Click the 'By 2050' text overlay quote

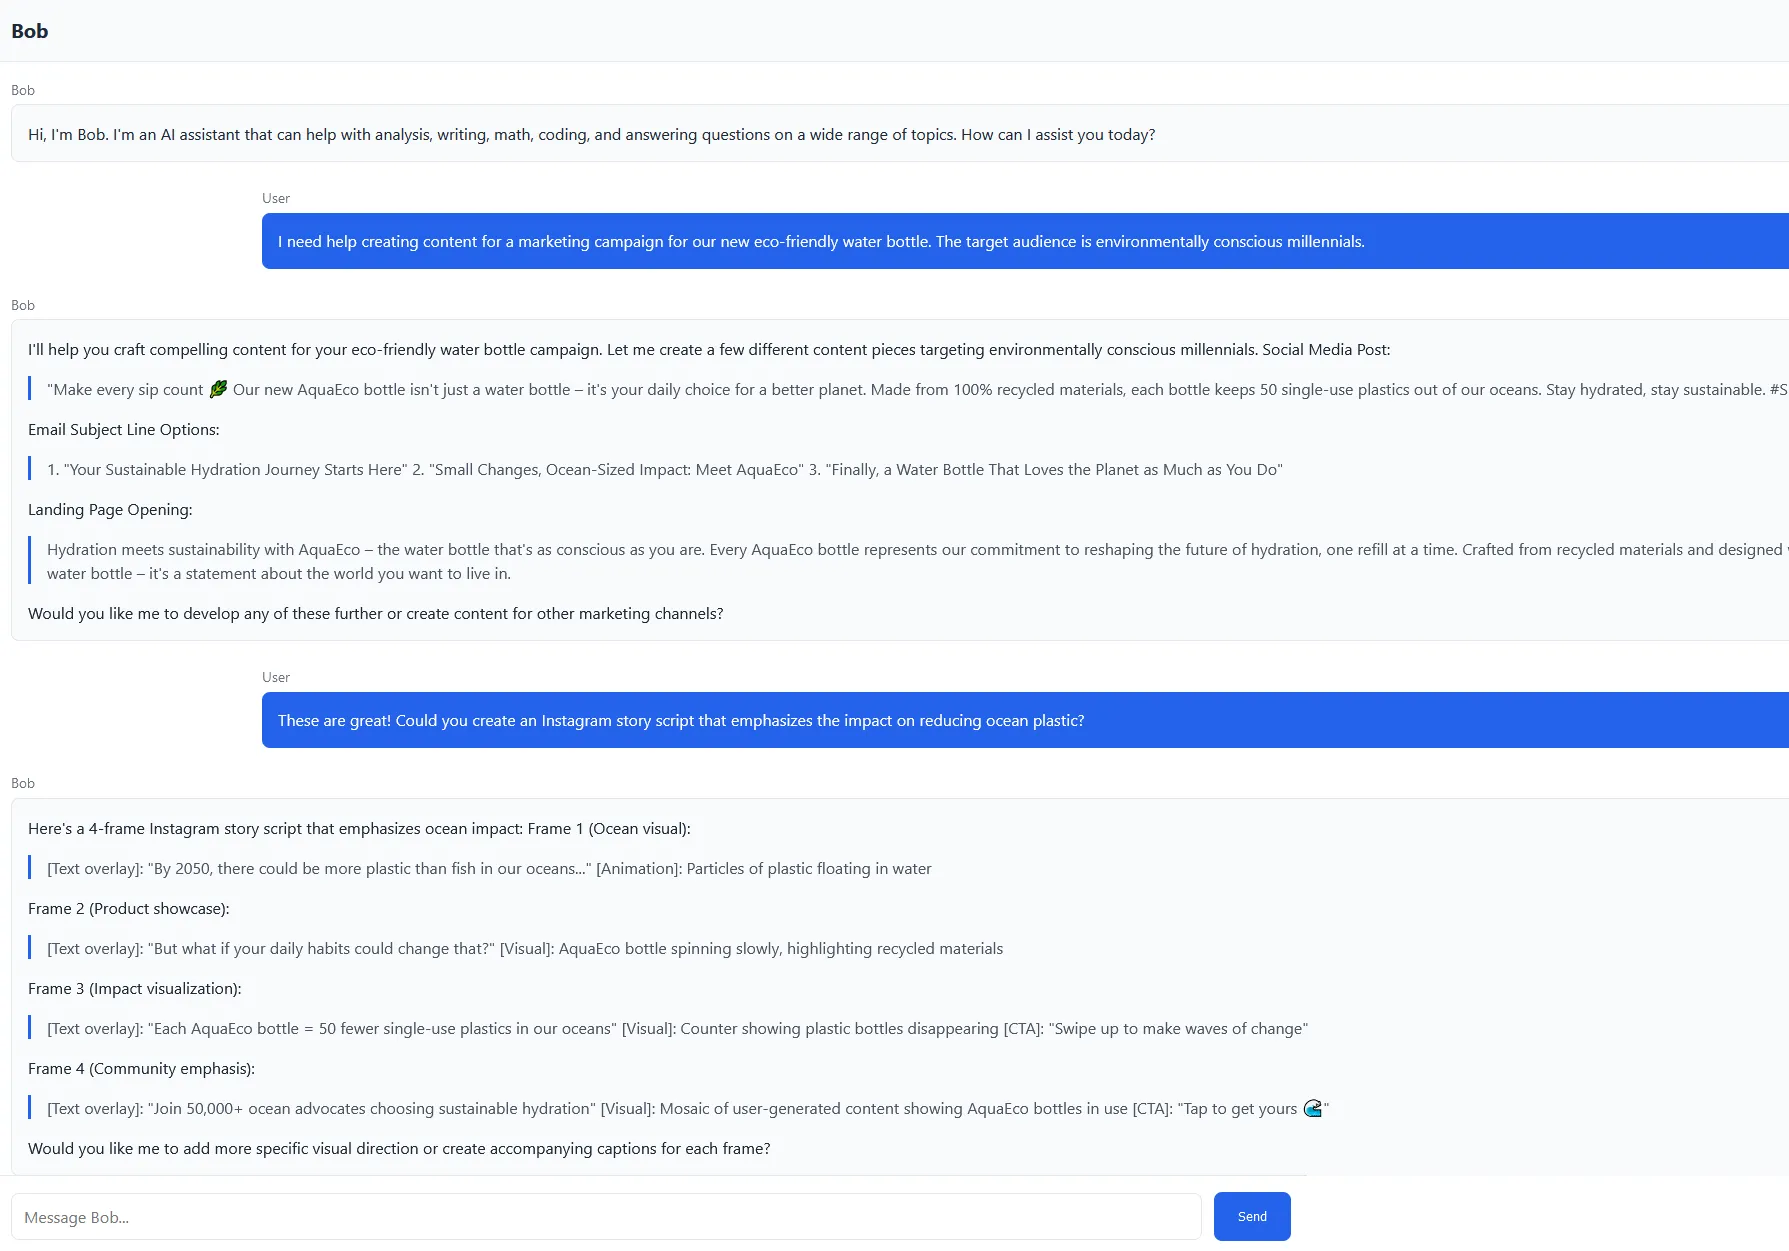pos(488,869)
